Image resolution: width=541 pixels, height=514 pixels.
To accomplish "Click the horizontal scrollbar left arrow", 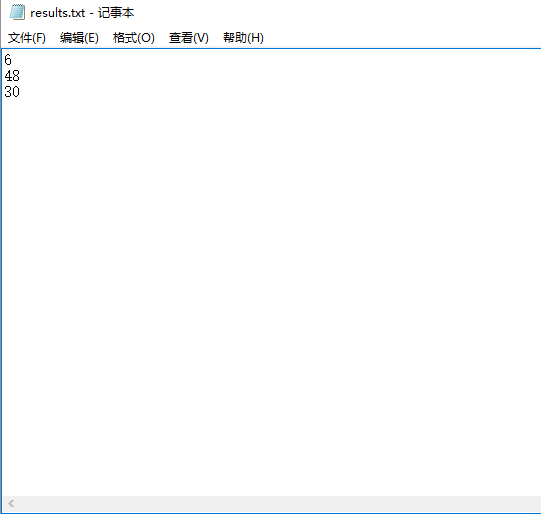I will [x=11, y=503].
